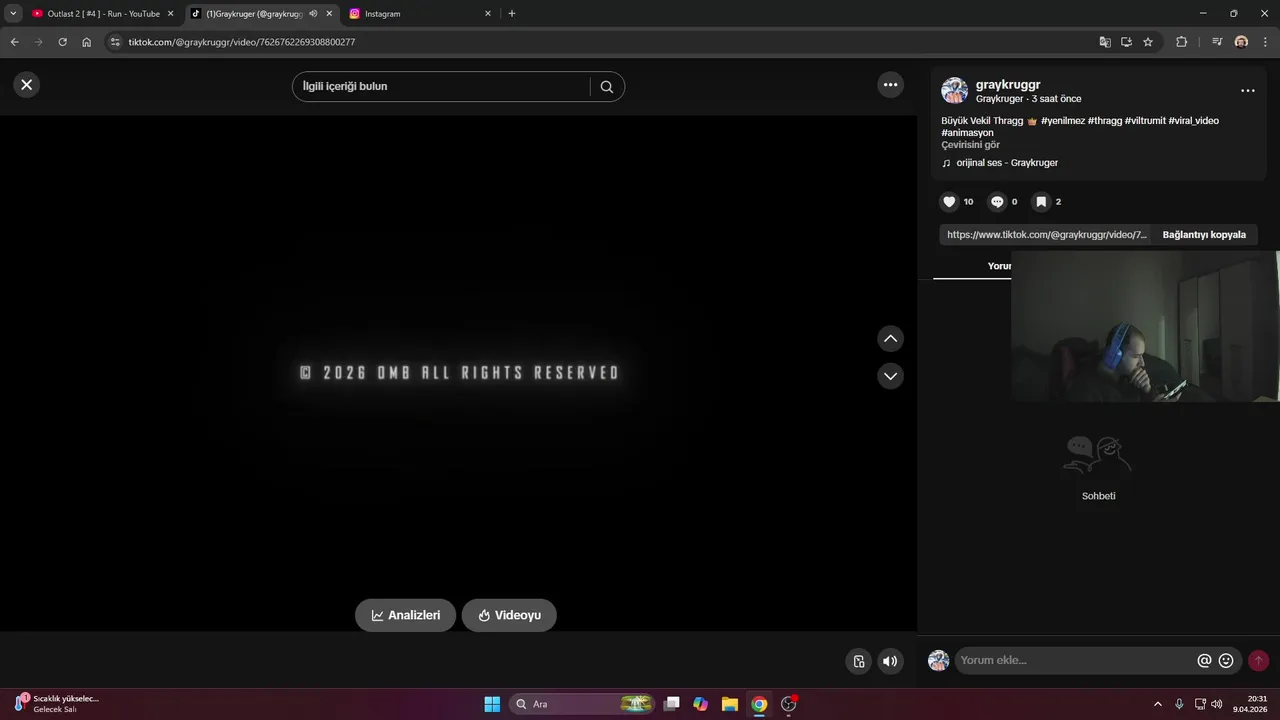Open the three-dot menu above the video
Image resolution: width=1280 pixels, height=720 pixels.
coord(890,85)
